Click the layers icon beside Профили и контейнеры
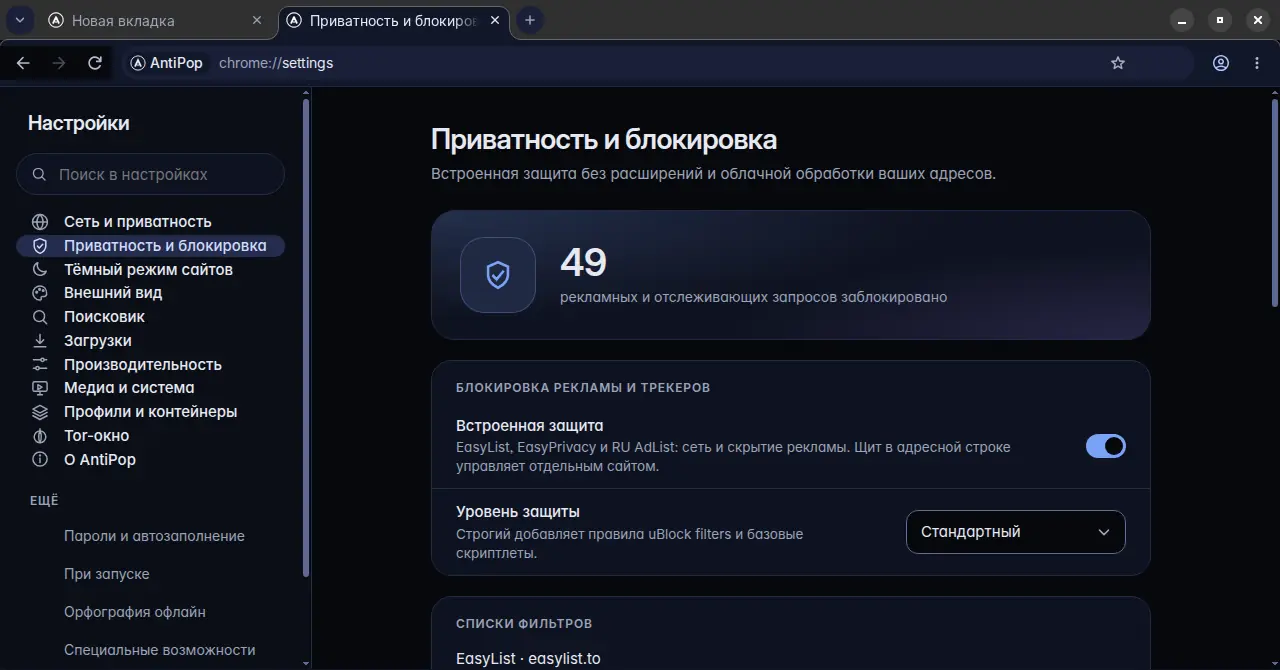Image resolution: width=1280 pixels, height=670 pixels. pyautogui.click(x=40, y=412)
